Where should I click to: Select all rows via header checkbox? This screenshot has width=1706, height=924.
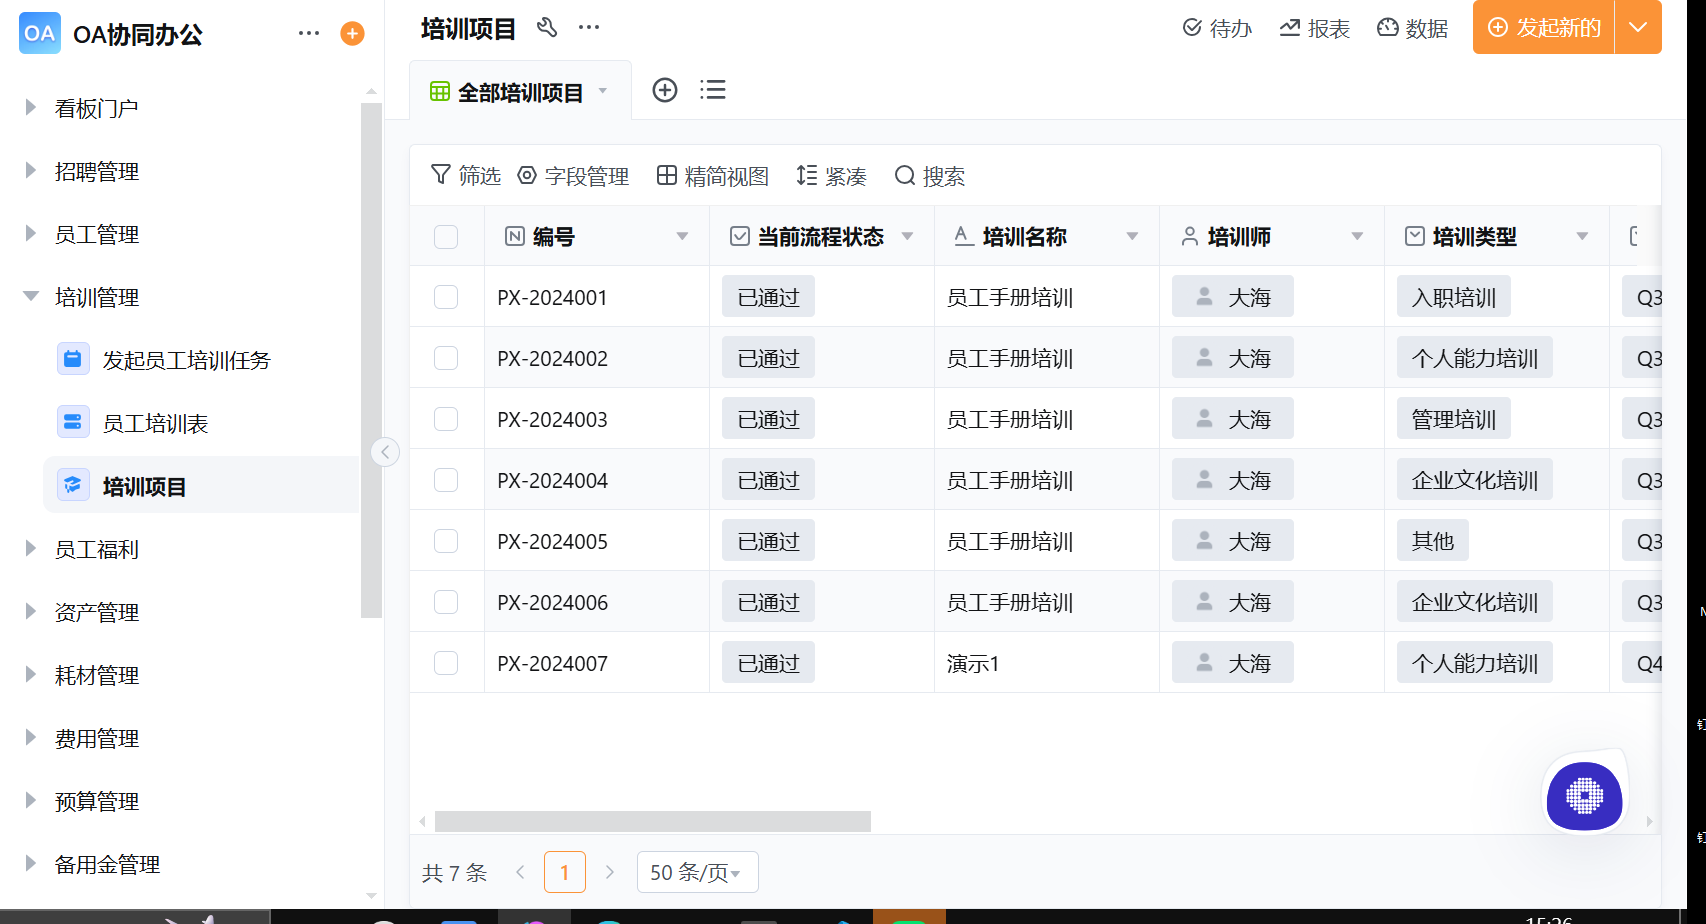click(446, 236)
